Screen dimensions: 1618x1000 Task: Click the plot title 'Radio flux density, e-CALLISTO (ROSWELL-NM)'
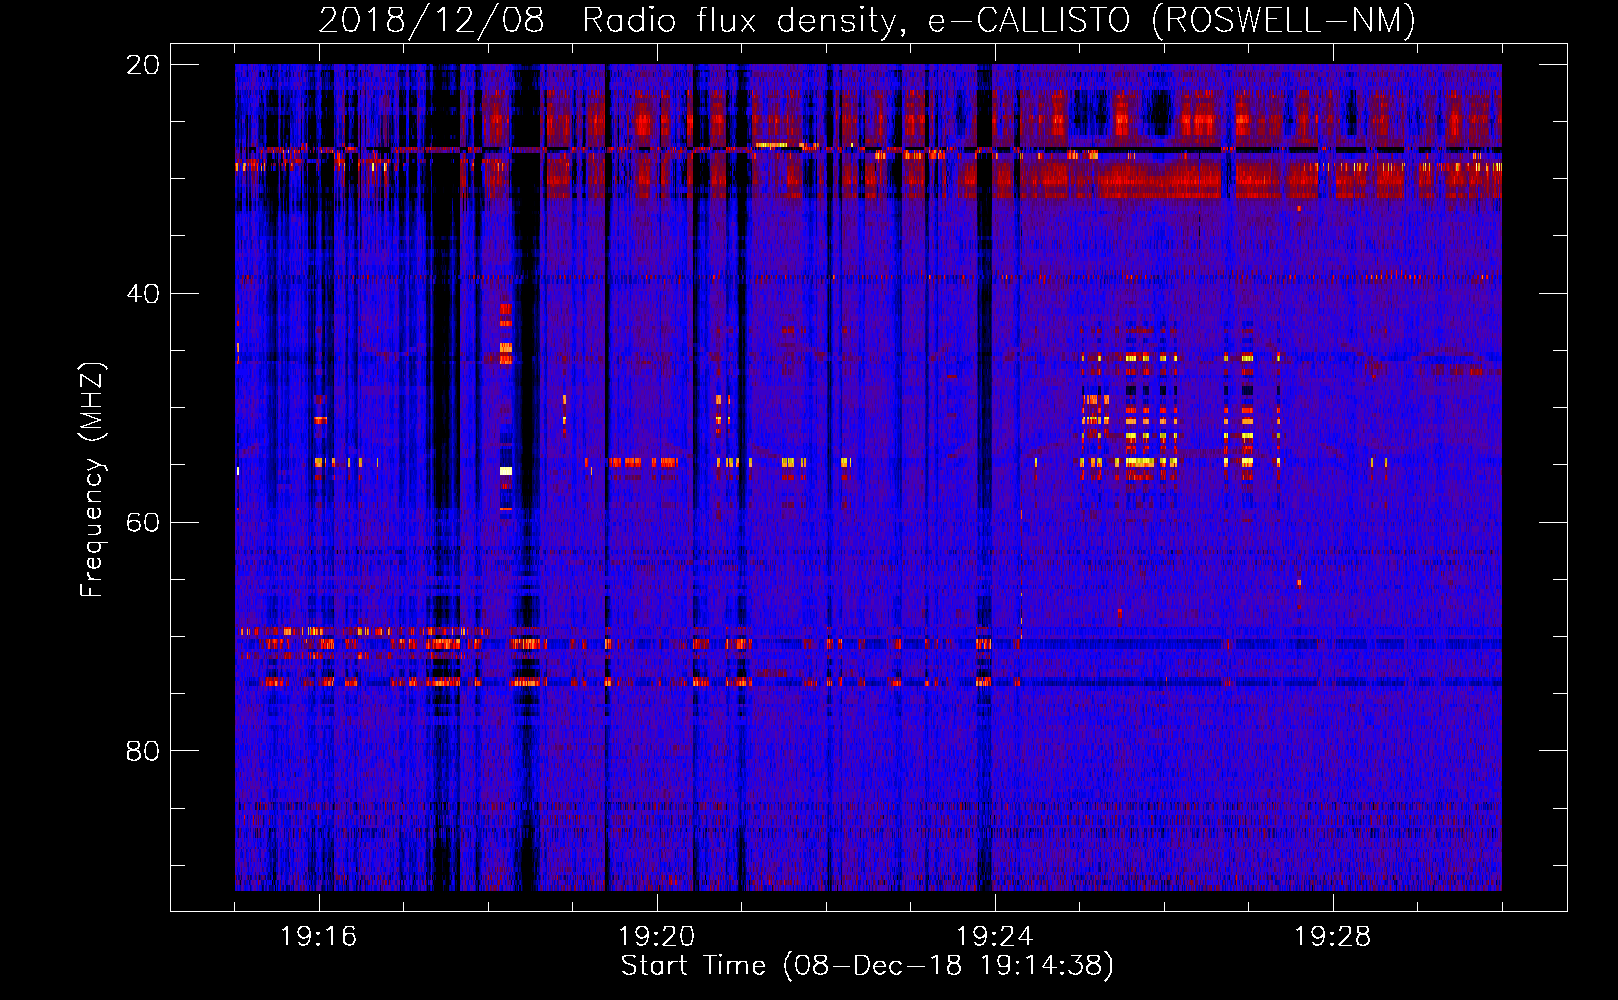pos(999,20)
